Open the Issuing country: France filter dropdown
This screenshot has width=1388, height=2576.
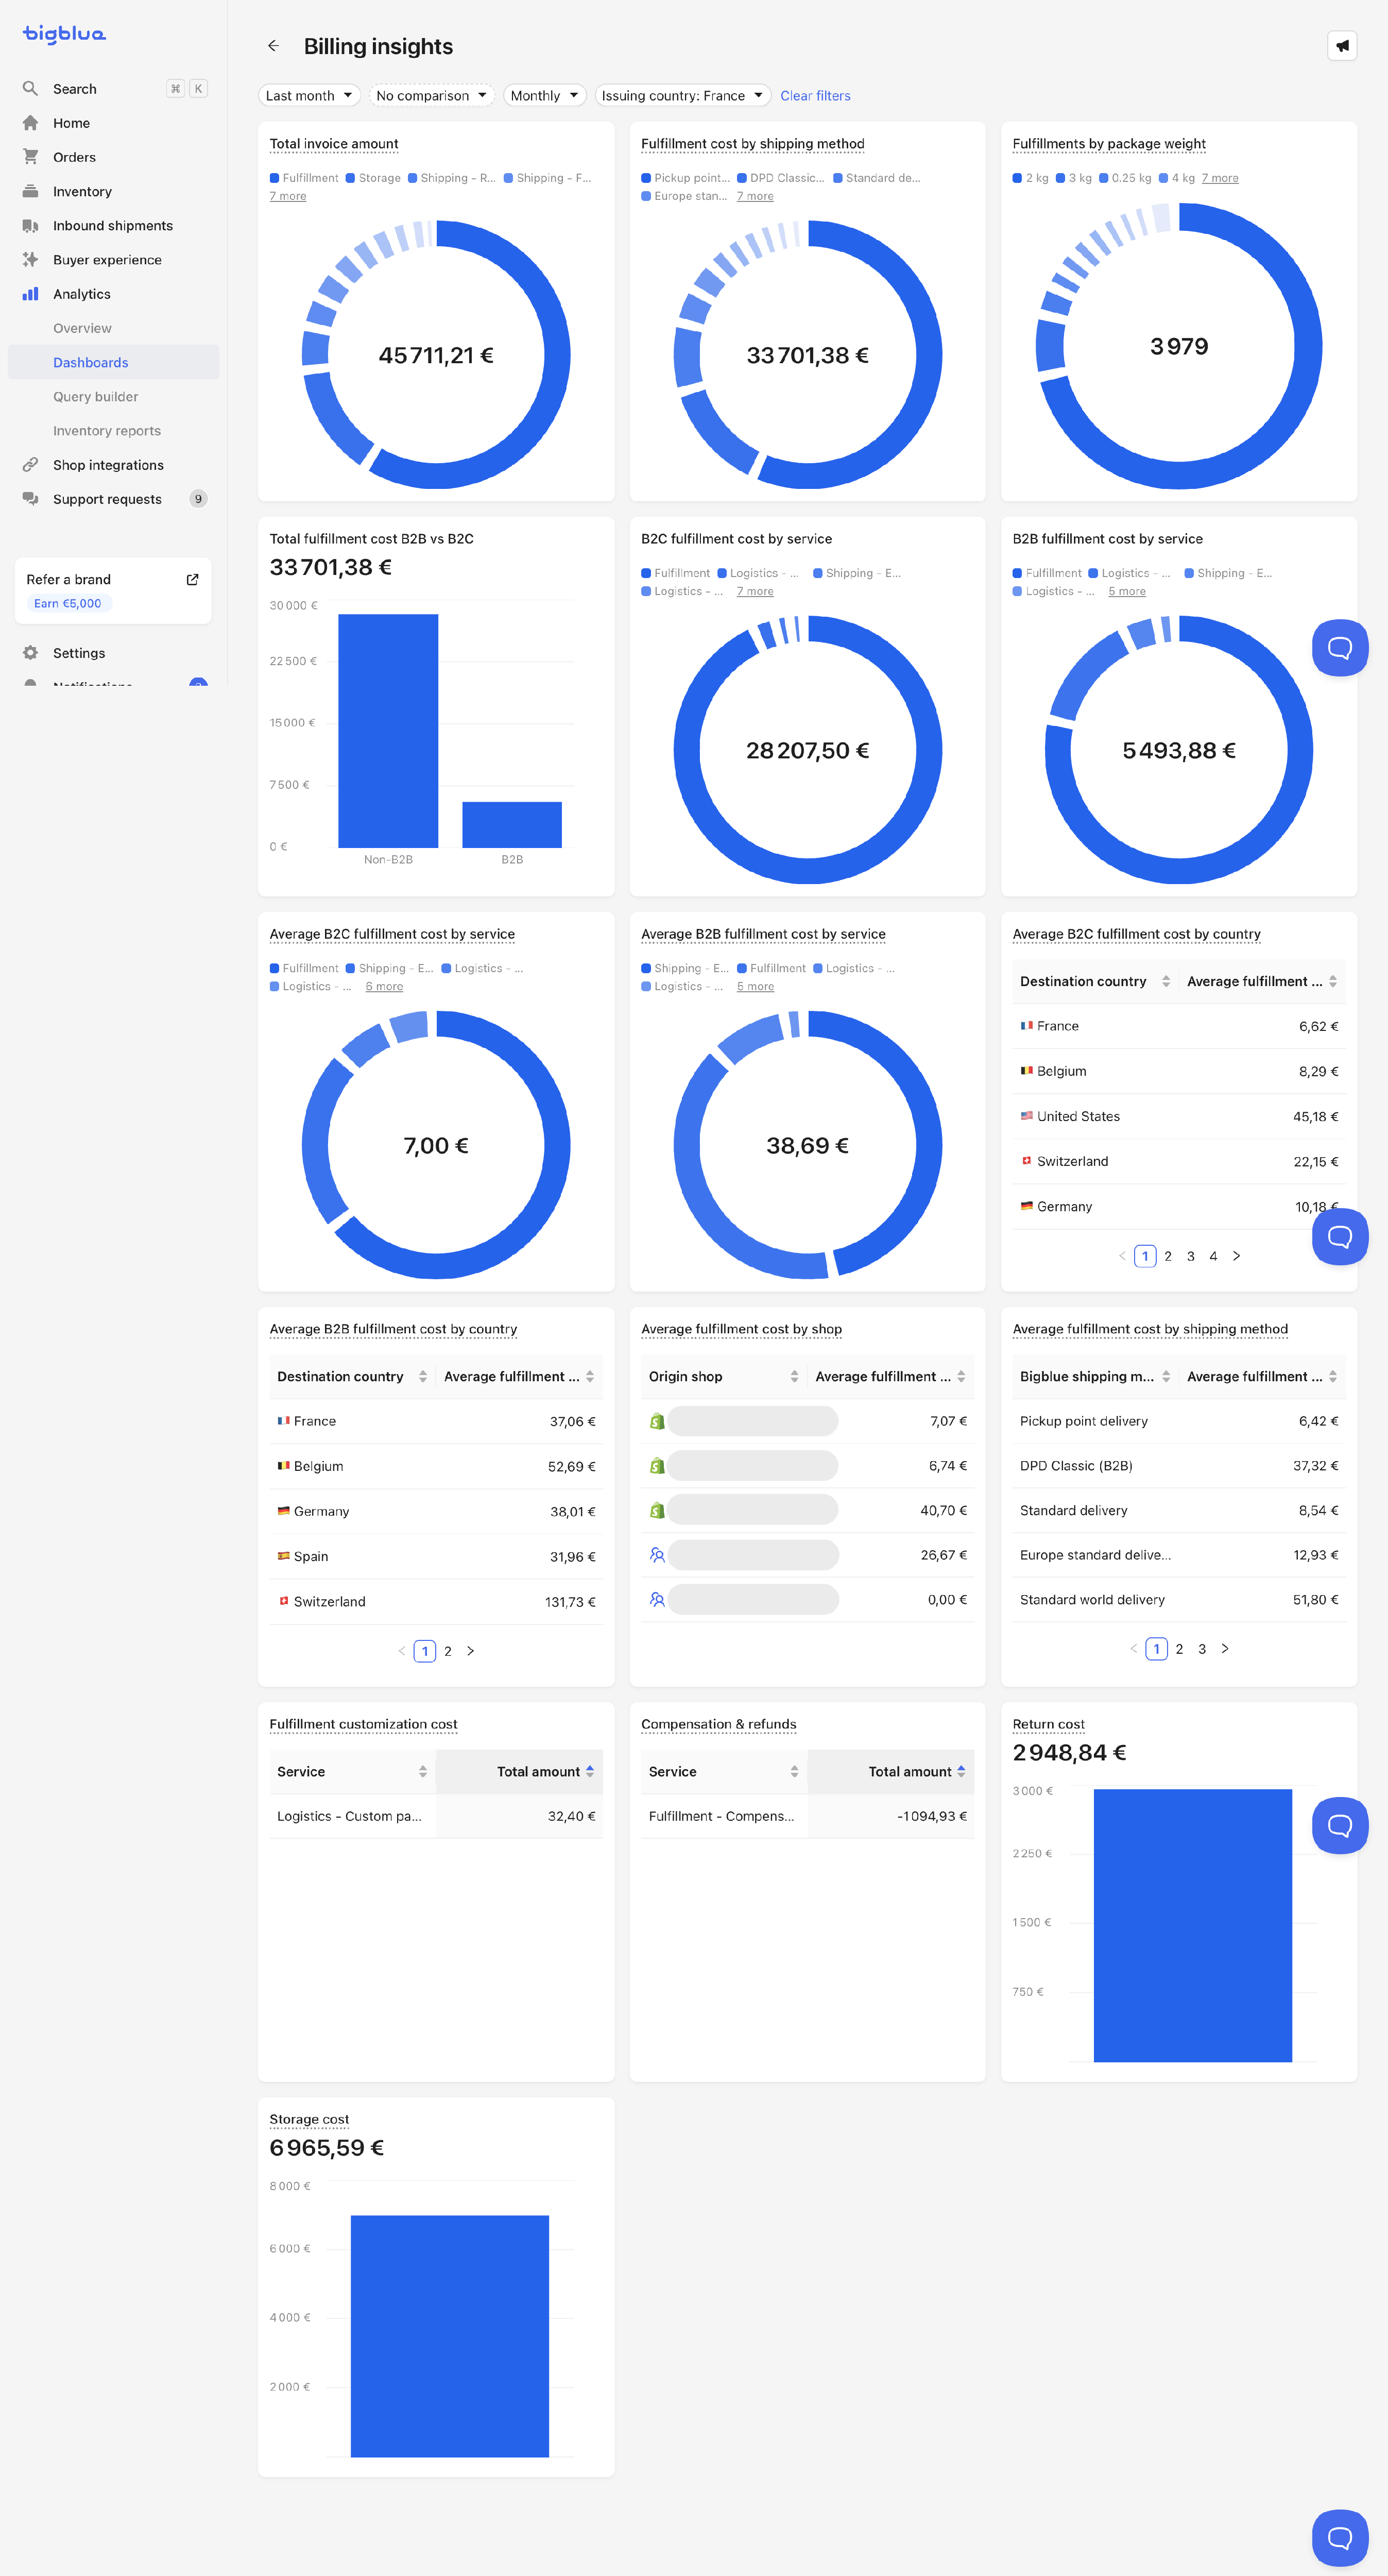(682, 96)
